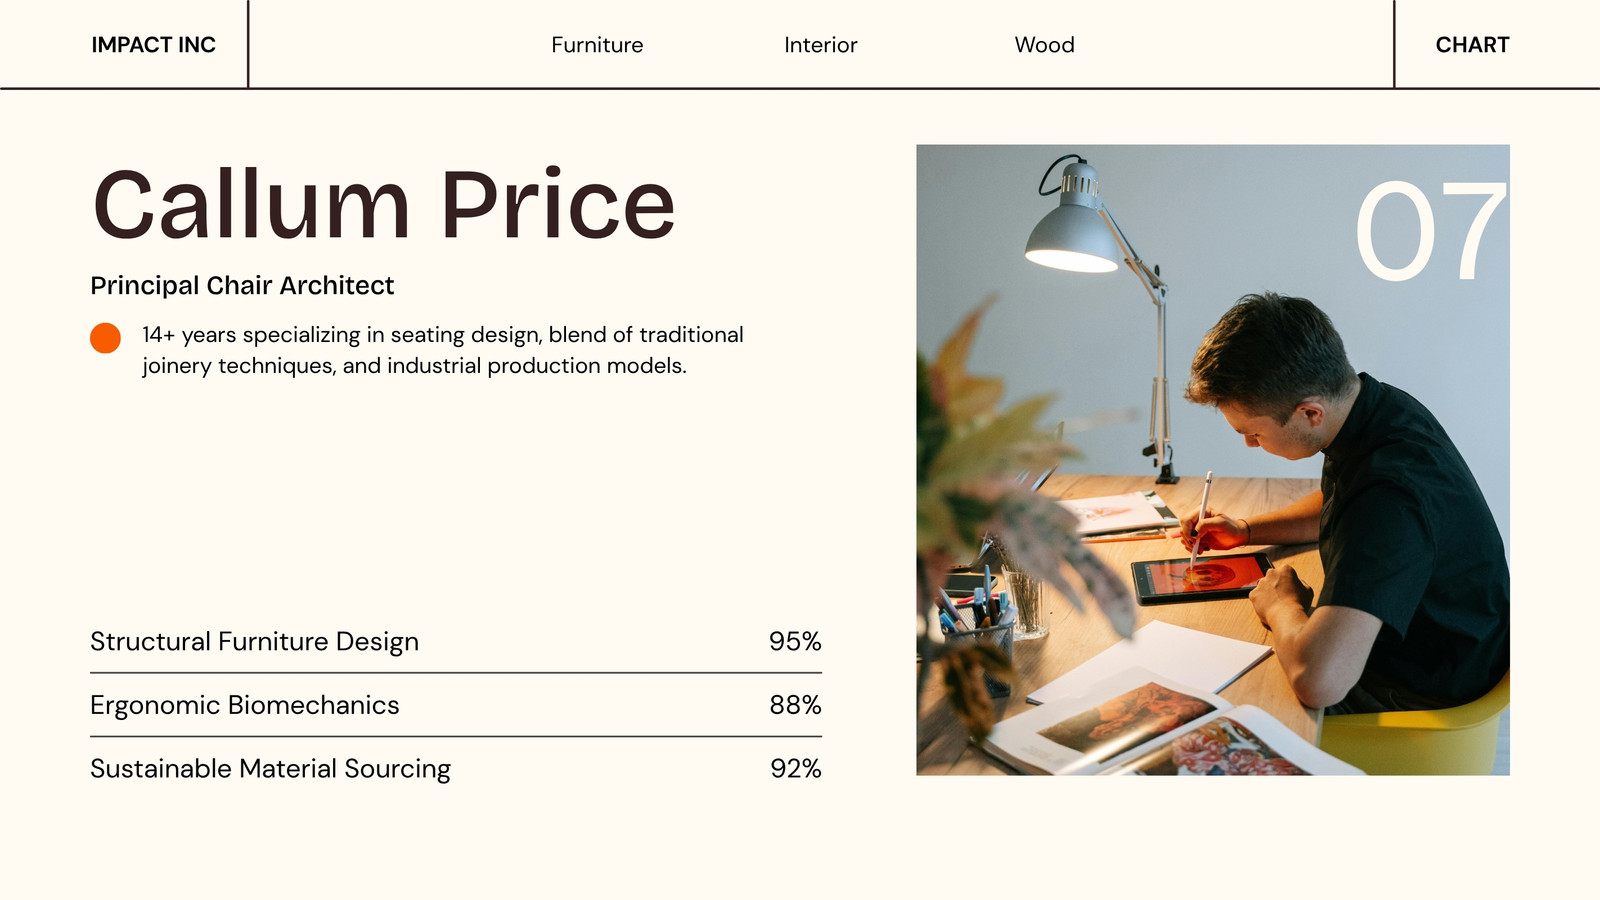
Task: Open the Interior menu item
Action: (821, 45)
